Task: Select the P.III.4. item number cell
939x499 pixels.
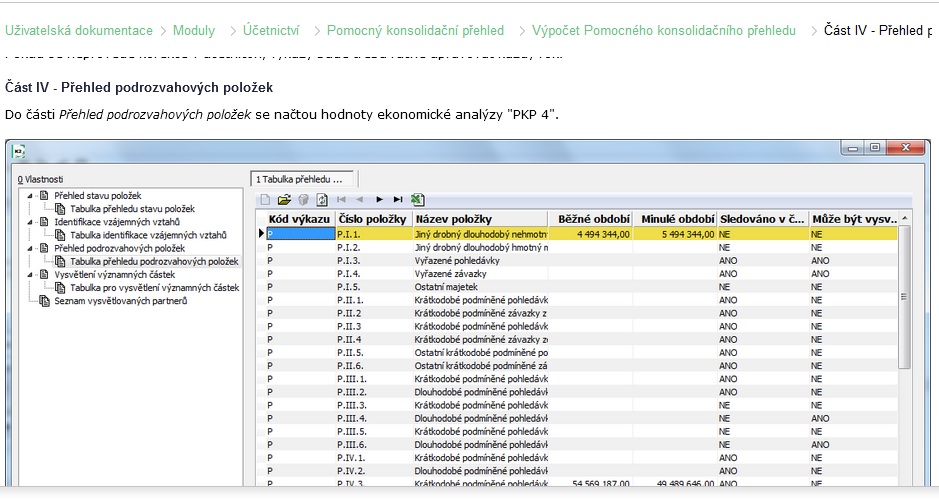Action: point(373,419)
